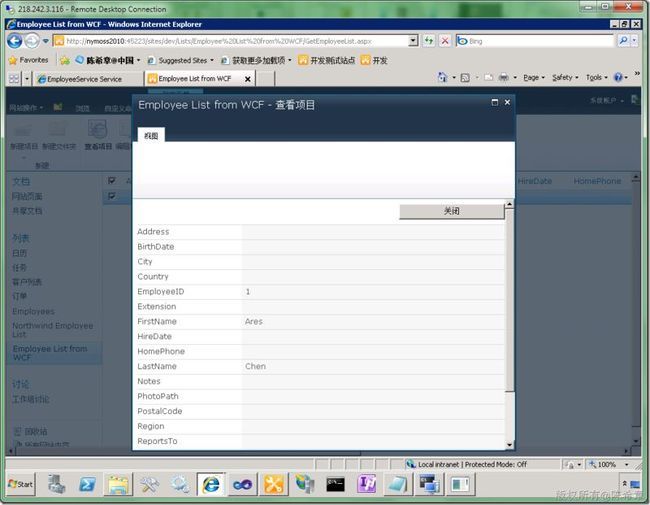The height and width of the screenshot is (505, 650).
Task: Open the Tools menu
Action: tap(597, 78)
